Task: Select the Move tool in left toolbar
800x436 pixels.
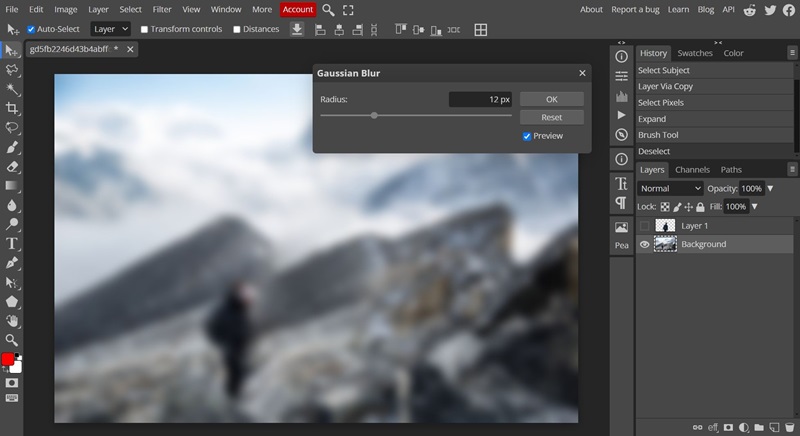Action: 11,50
